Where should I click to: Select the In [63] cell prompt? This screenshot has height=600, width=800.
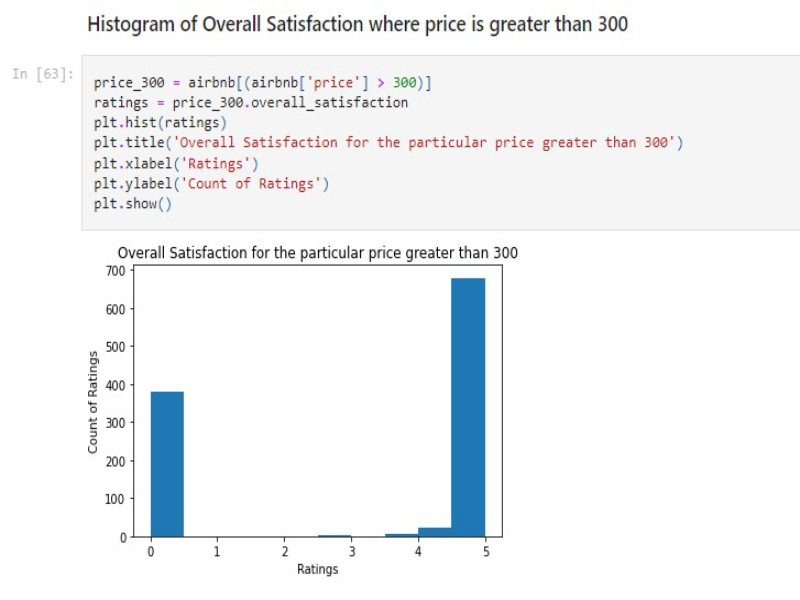43,74
